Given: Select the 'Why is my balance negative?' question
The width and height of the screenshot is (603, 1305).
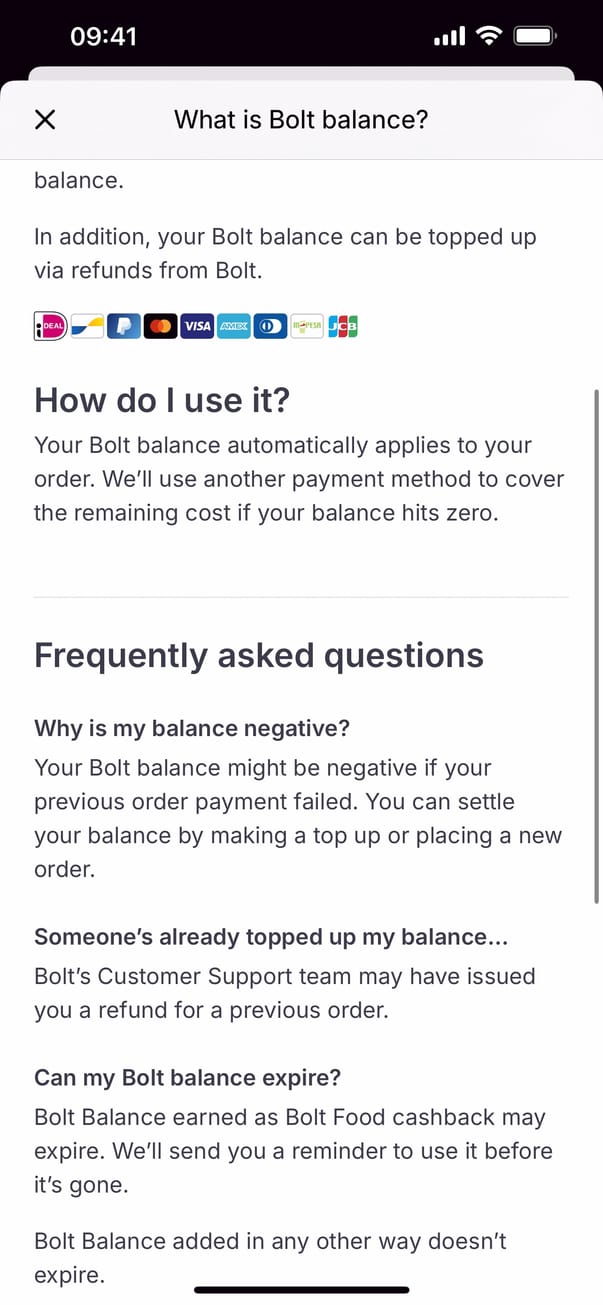Looking at the screenshot, I should (192, 728).
